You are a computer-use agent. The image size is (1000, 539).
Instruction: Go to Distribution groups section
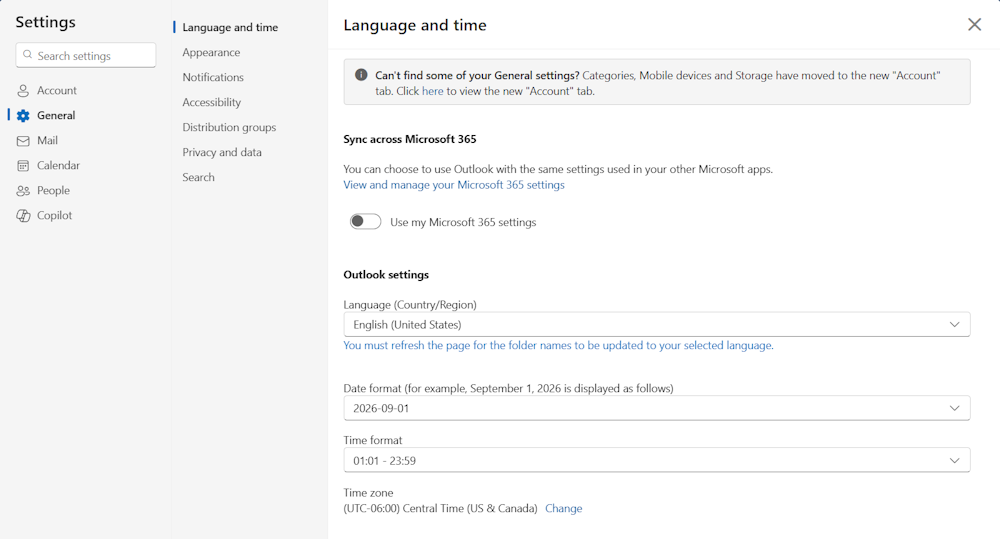pyautogui.click(x=229, y=127)
